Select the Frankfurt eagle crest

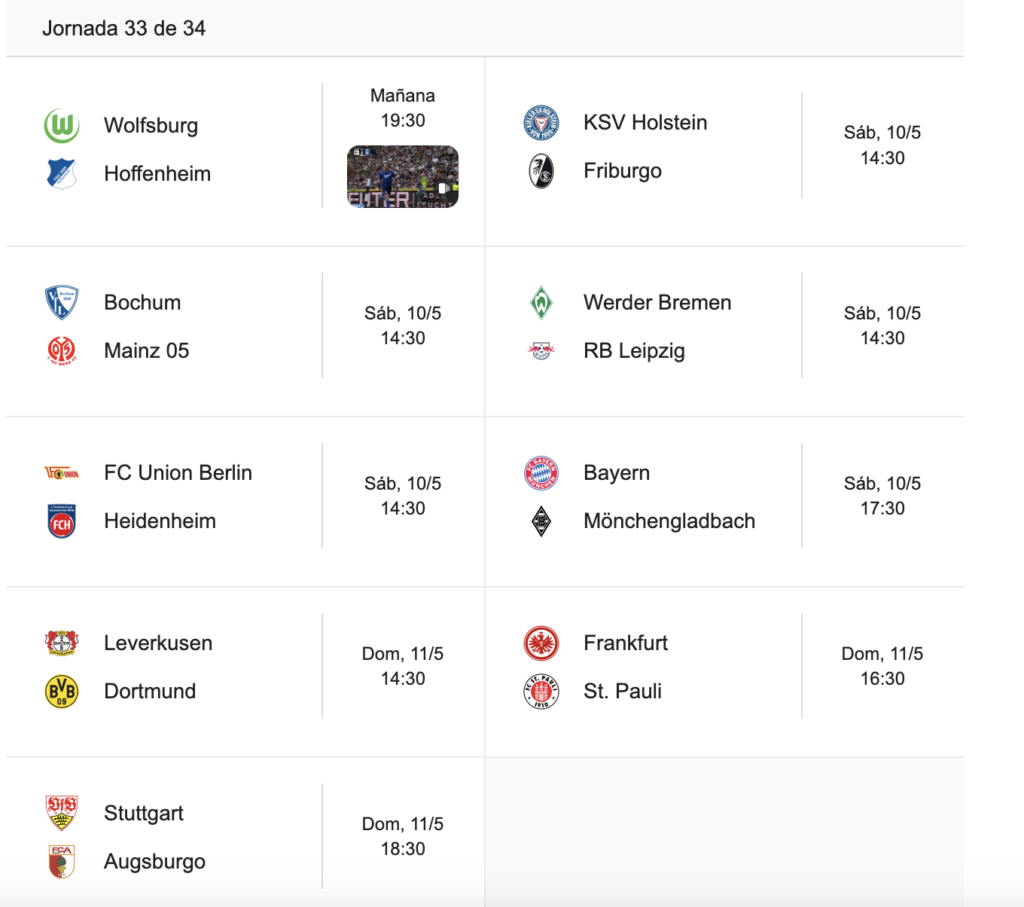[541, 643]
